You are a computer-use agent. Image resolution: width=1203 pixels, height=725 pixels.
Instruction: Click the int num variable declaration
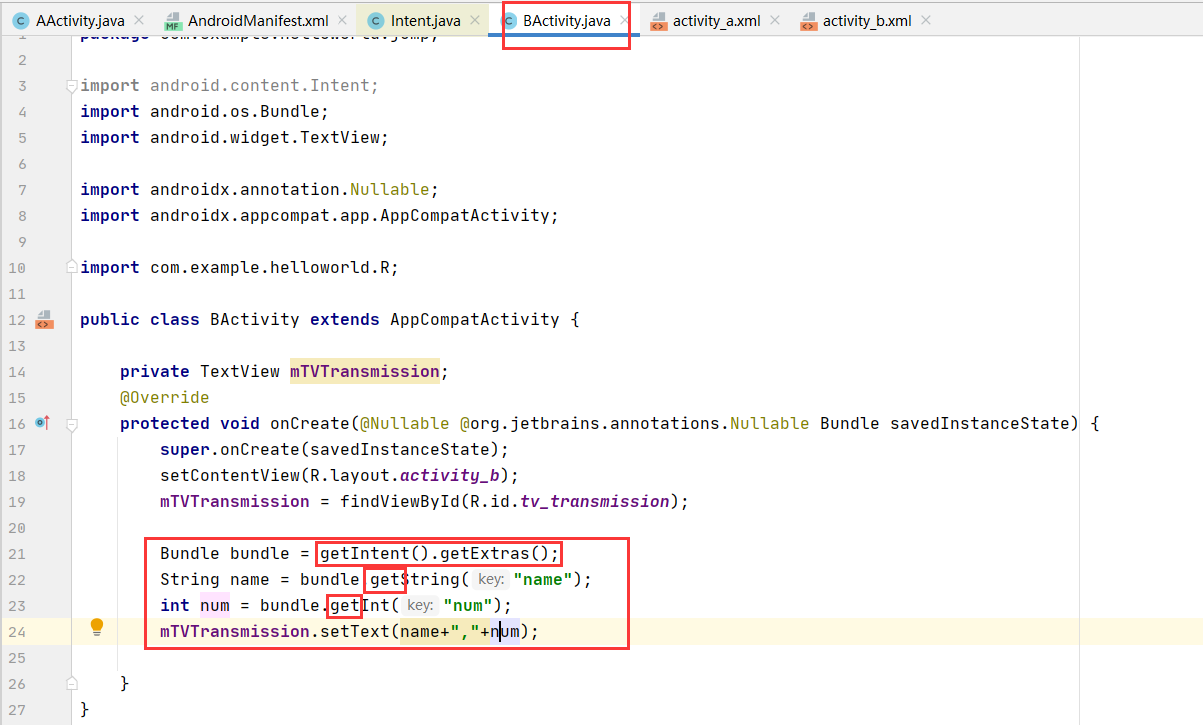point(215,606)
